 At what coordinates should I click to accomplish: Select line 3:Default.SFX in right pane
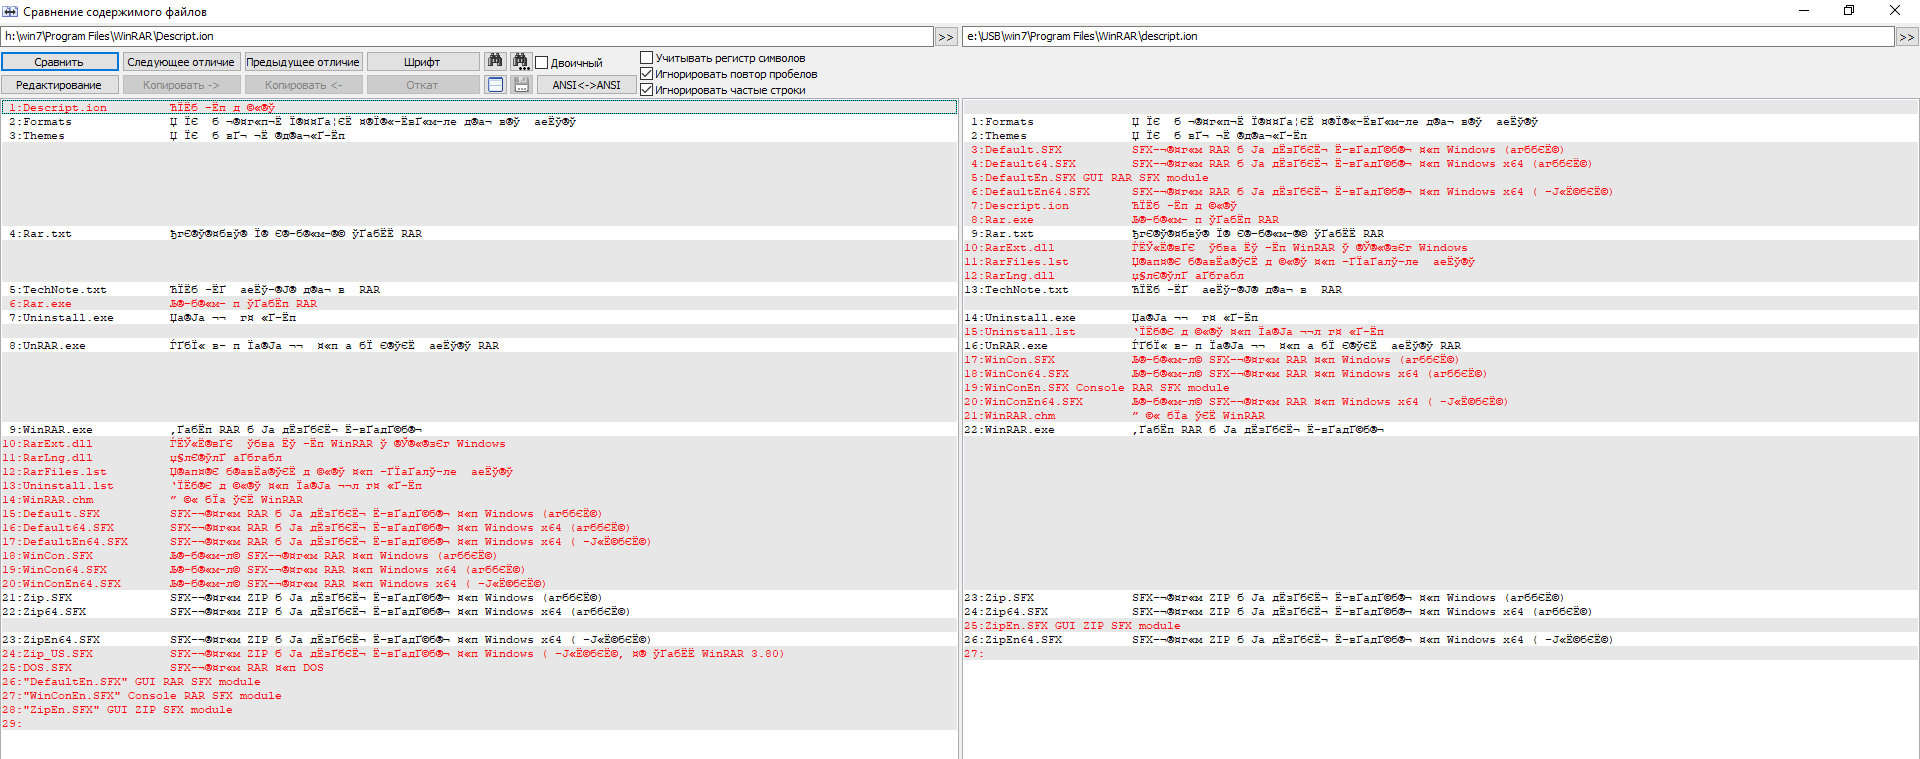[x=1441, y=150]
